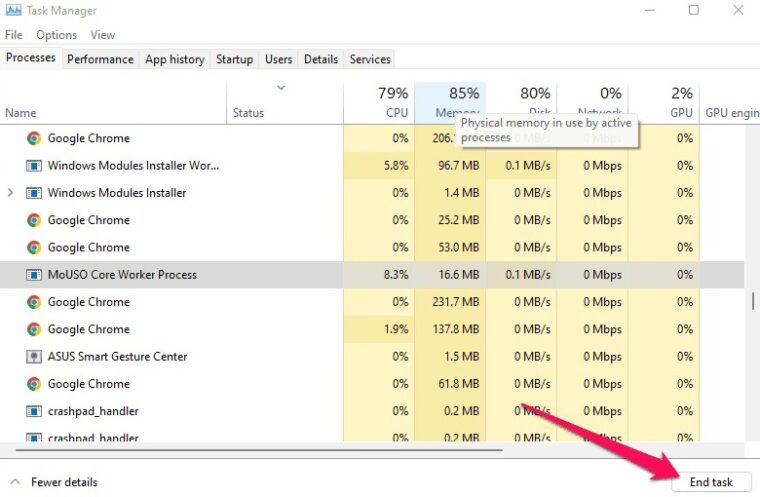Click the 96.7 MB memory cell
Viewport: 760px width, 497px height.
coord(450,166)
